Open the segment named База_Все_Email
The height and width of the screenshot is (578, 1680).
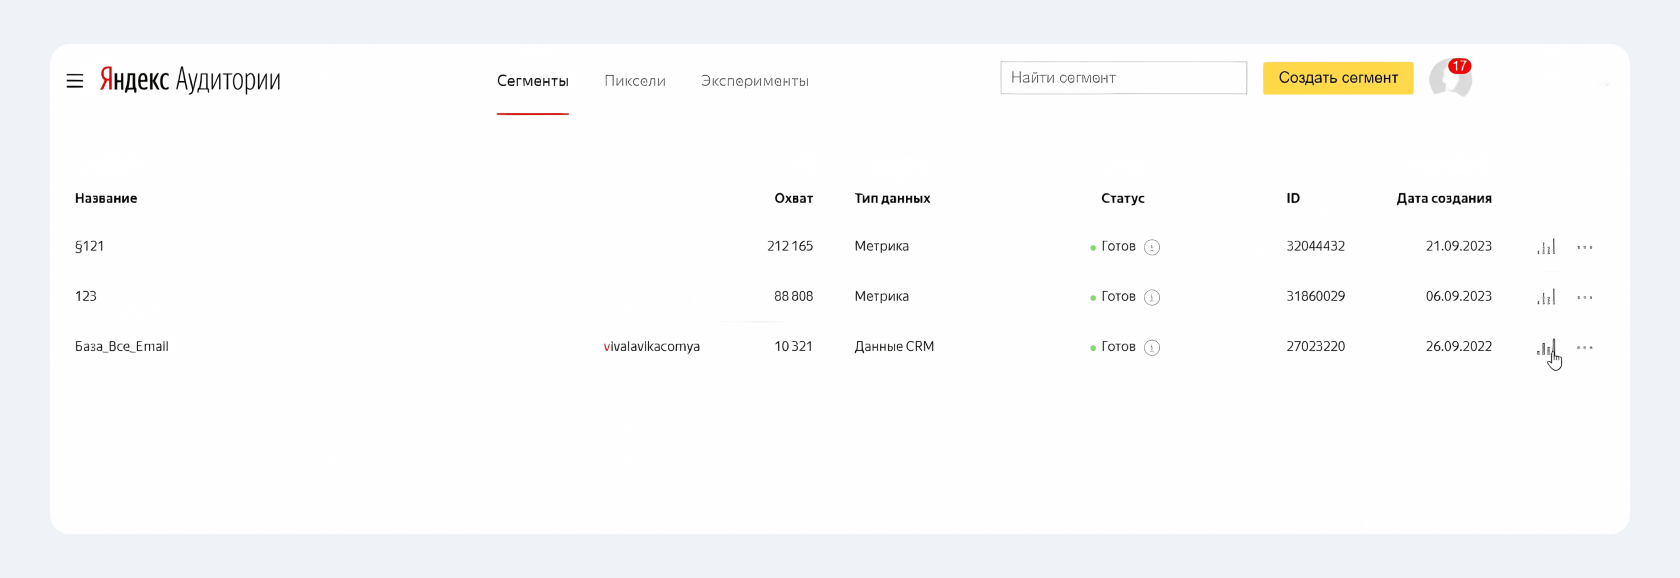tap(122, 347)
